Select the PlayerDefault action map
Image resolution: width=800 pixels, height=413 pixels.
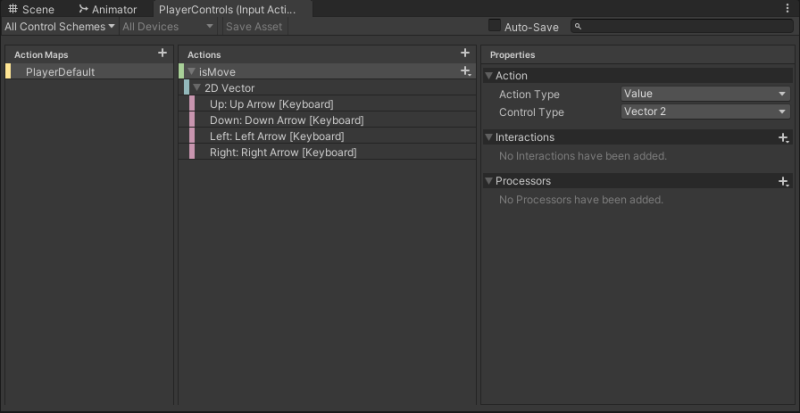(89, 71)
